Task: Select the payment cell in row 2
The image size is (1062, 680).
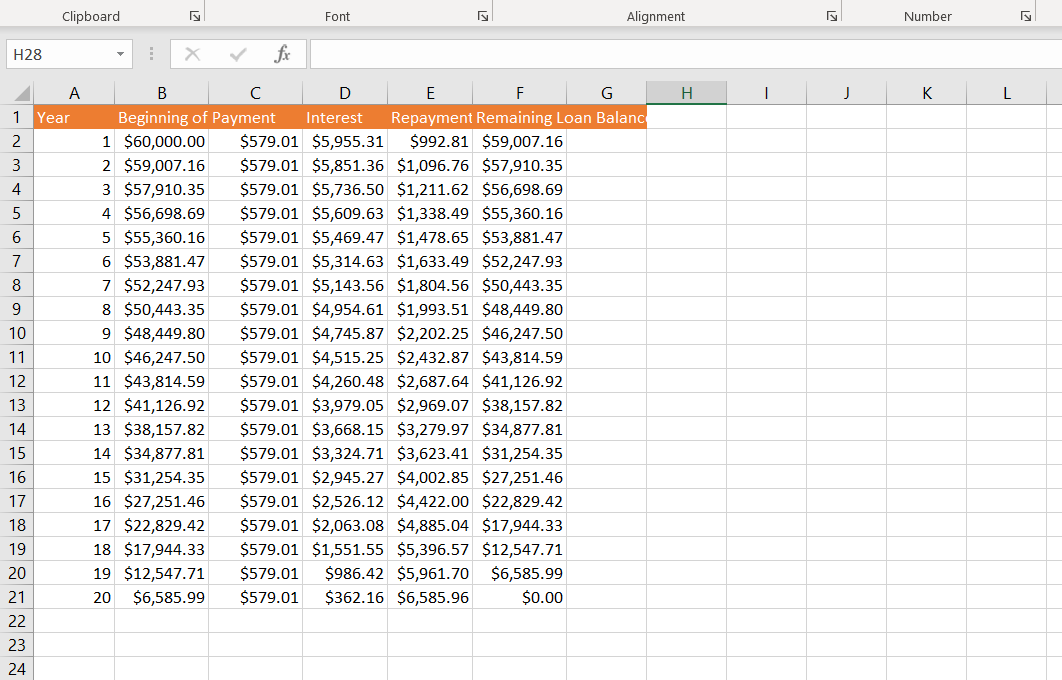Action: [x=255, y=142]
